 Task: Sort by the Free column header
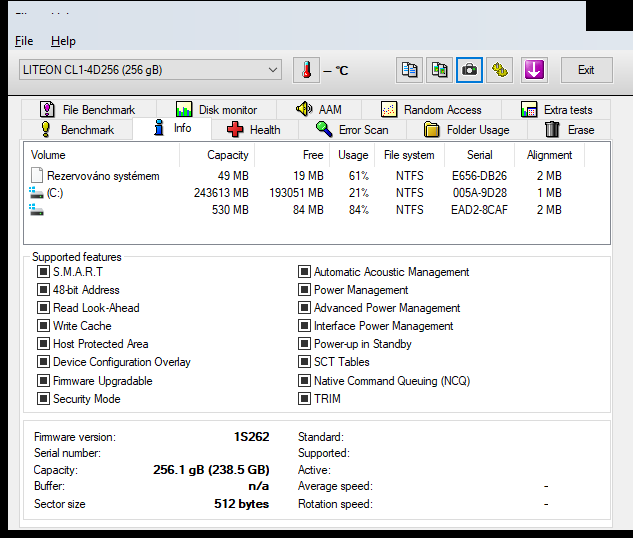click(x=292, y=155)
